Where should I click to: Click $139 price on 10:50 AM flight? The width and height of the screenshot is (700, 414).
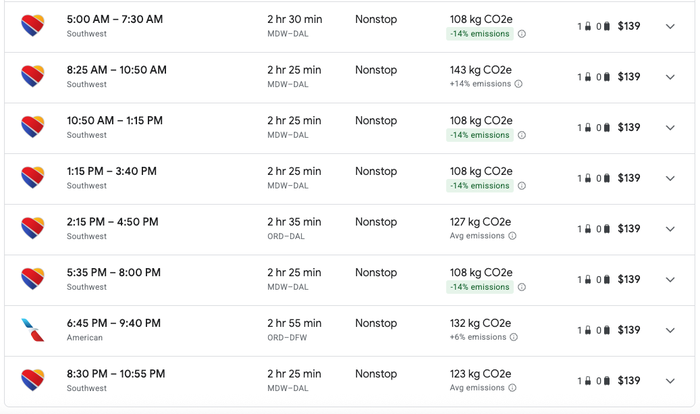click(x=629, y=128)
